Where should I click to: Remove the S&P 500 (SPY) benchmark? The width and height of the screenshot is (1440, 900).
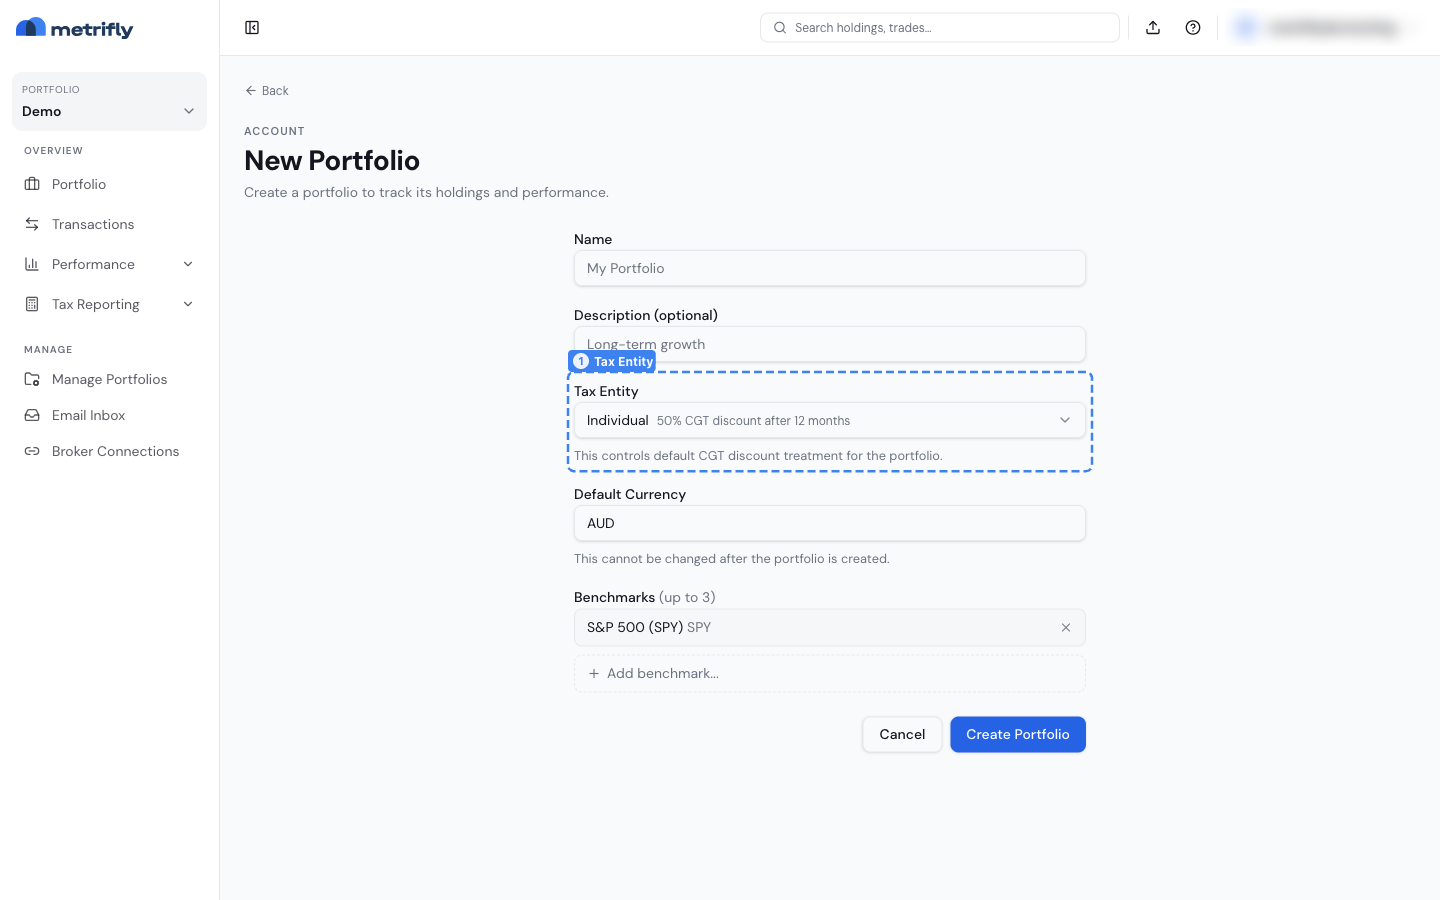coord(1066,628)
